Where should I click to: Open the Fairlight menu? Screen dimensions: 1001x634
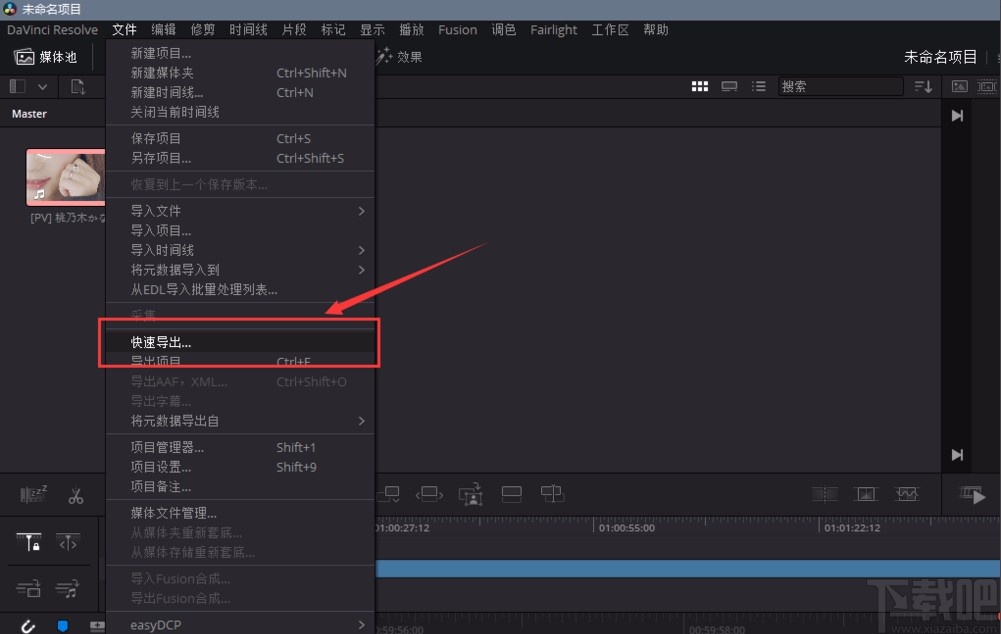(x=553, y=29)
